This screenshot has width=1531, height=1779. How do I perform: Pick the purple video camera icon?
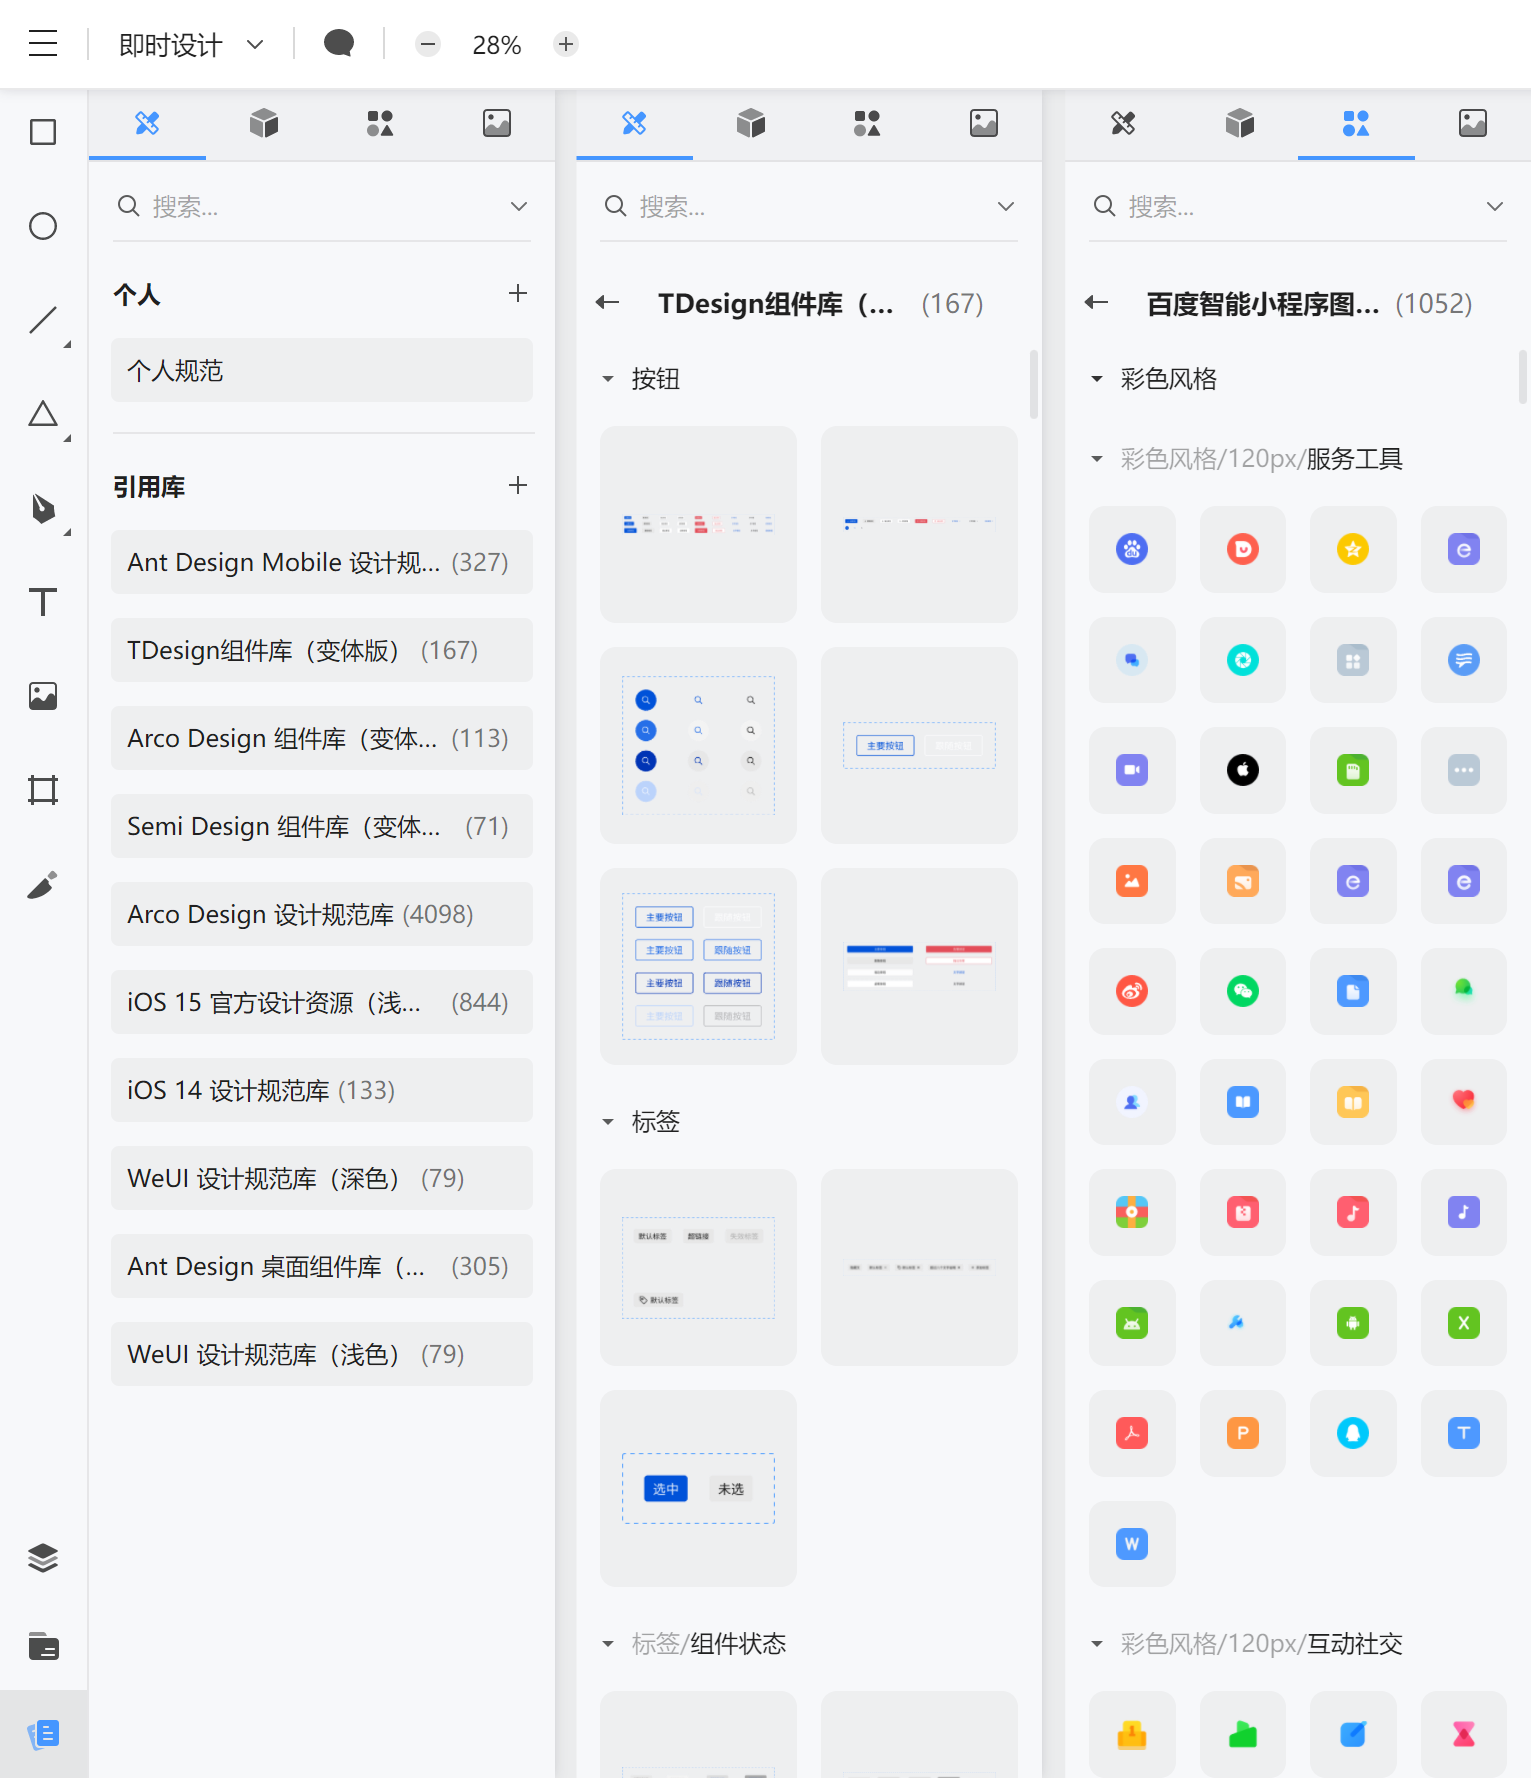(x=1132, y=770)
